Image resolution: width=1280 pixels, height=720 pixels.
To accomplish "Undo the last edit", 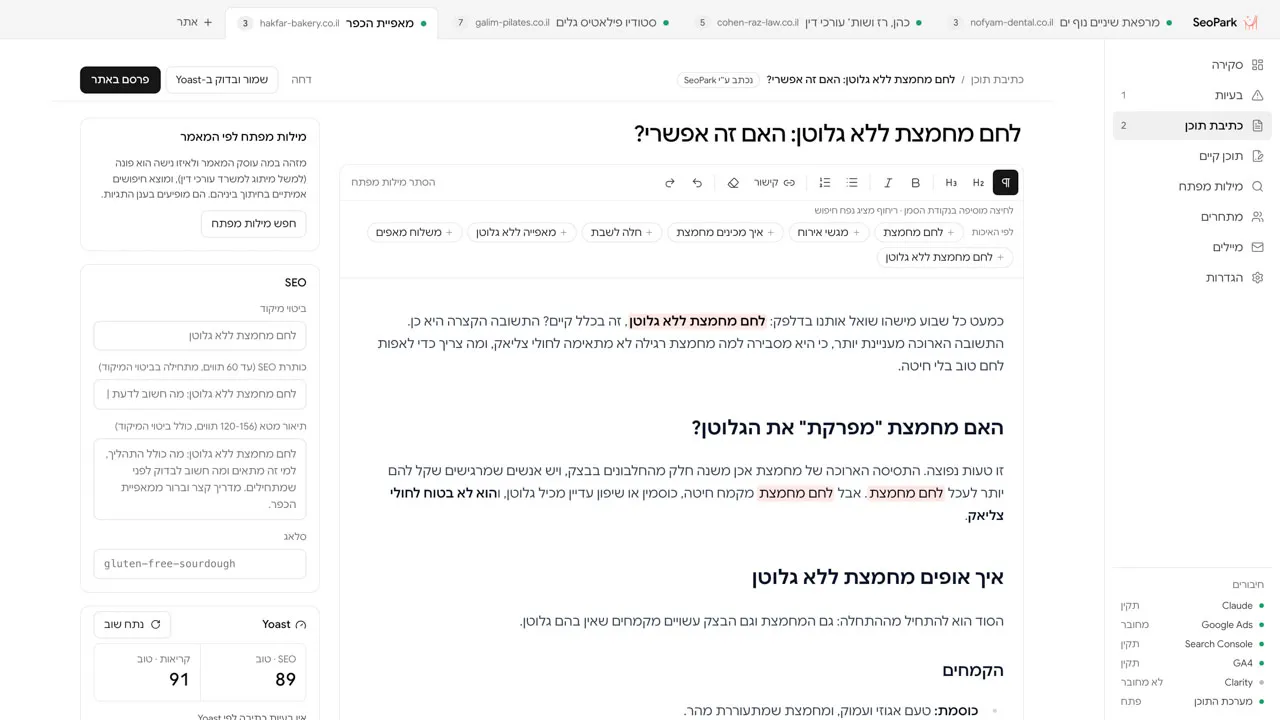I will coord(697,182).
